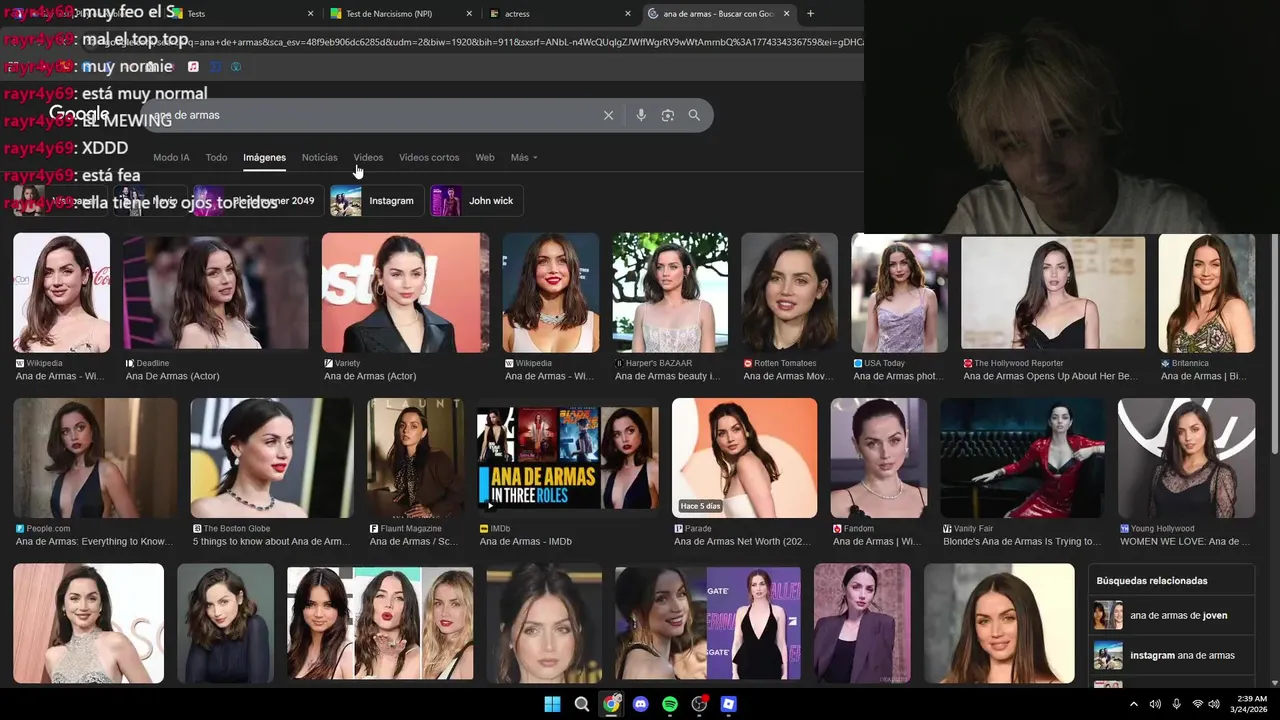
Task: Open the Windows Start menu
Action: click(552, 704)
